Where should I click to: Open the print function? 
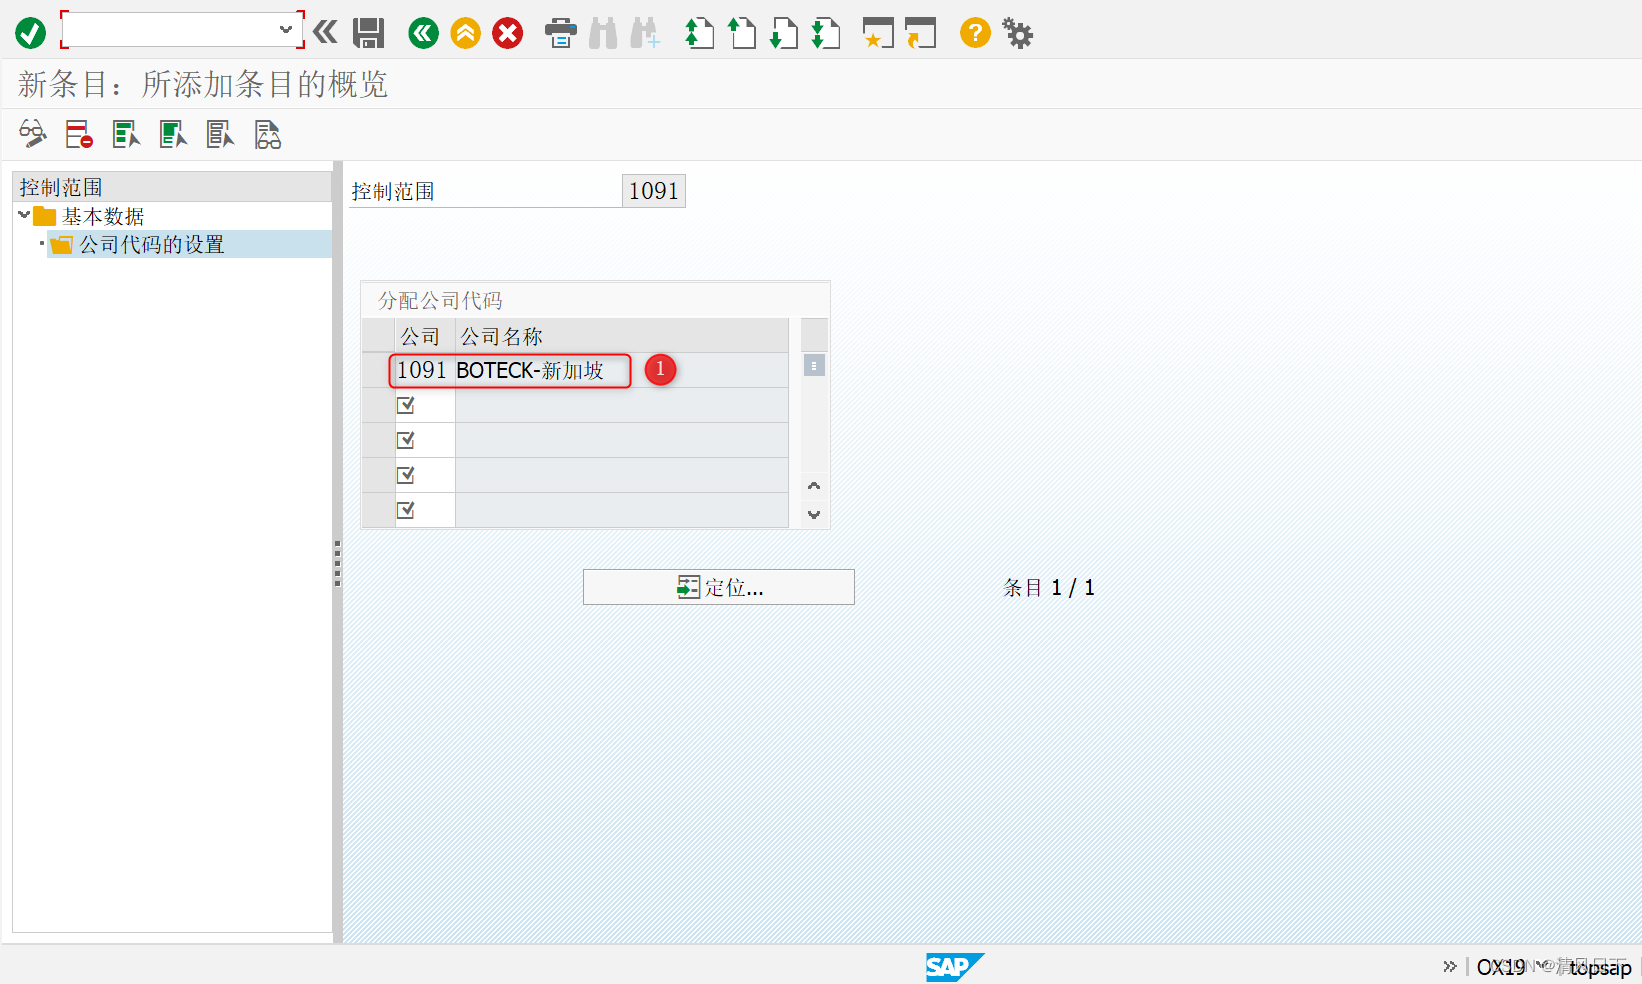click(x=560, y=33)
